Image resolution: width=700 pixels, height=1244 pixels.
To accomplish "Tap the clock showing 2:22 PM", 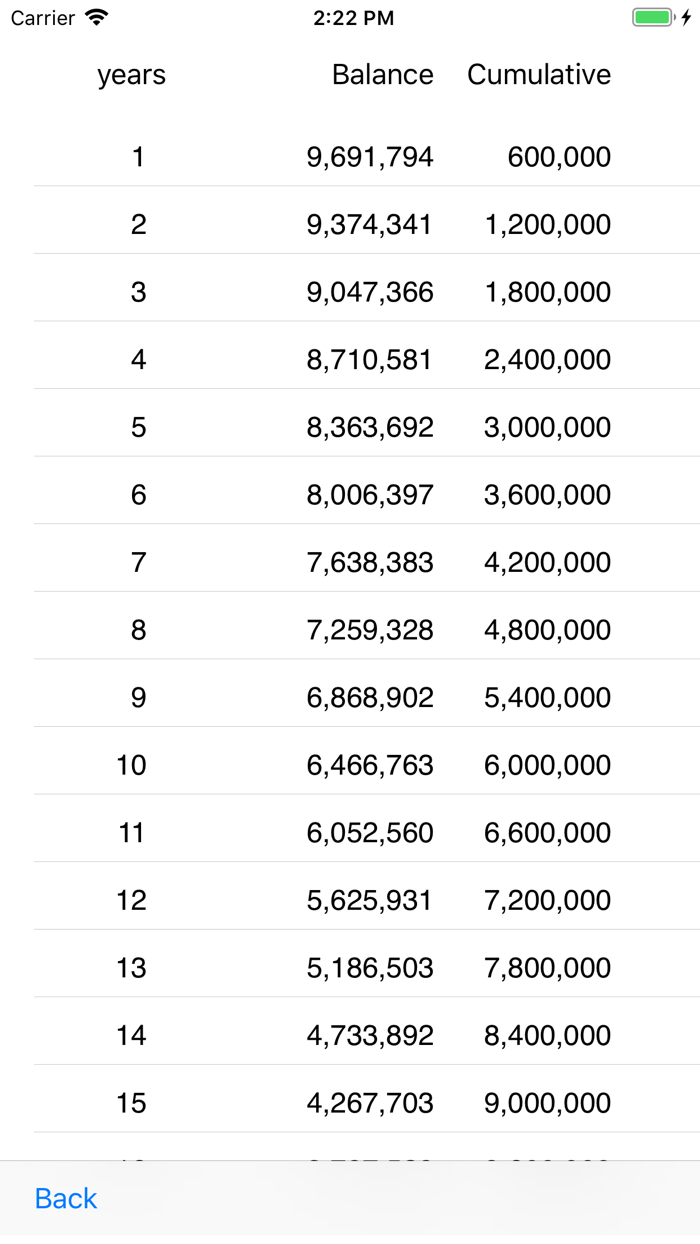I will click(x=354, y=17).
